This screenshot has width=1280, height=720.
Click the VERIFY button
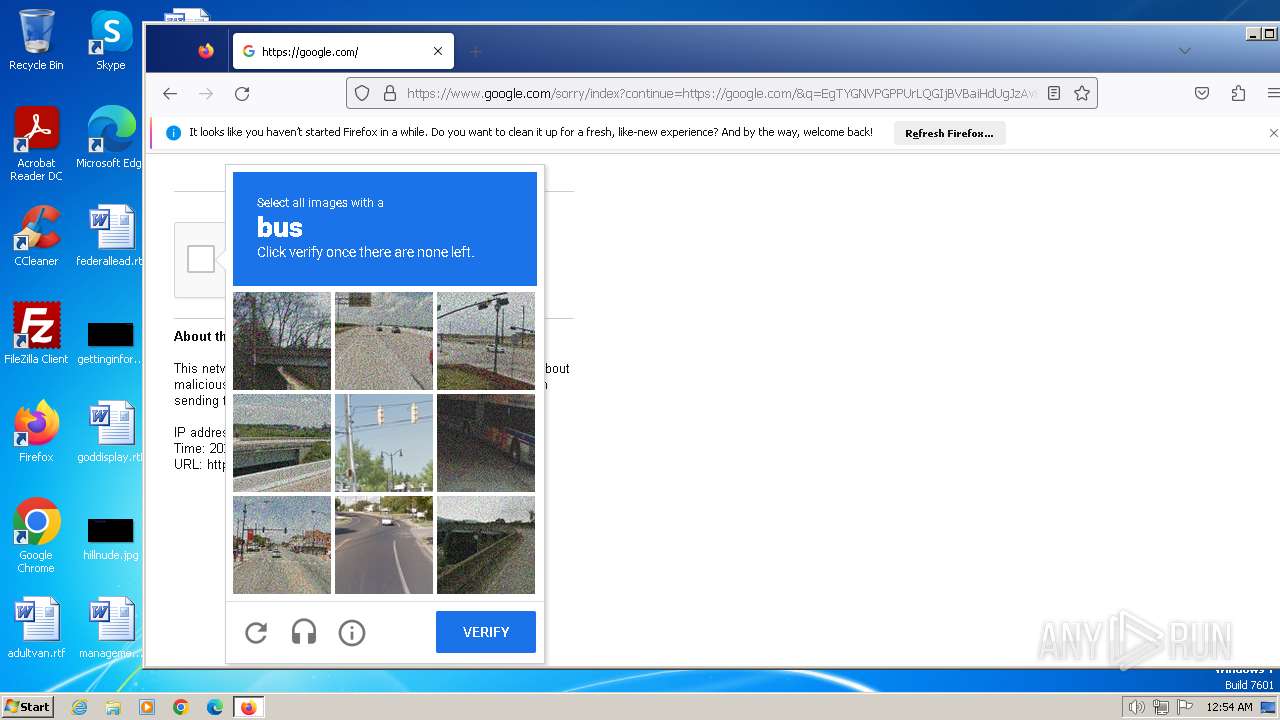coord(486,632)
